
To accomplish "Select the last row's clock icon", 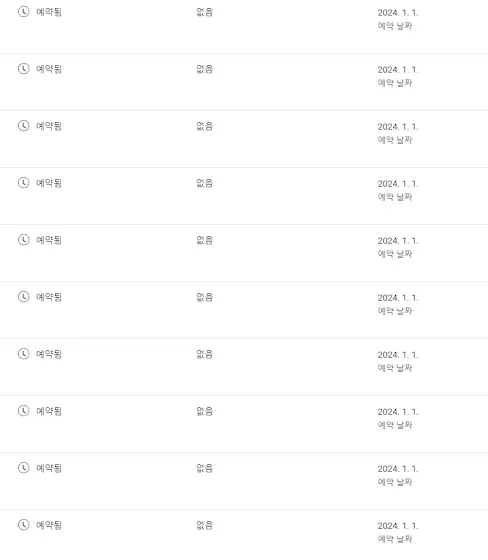I will point(24,525).
